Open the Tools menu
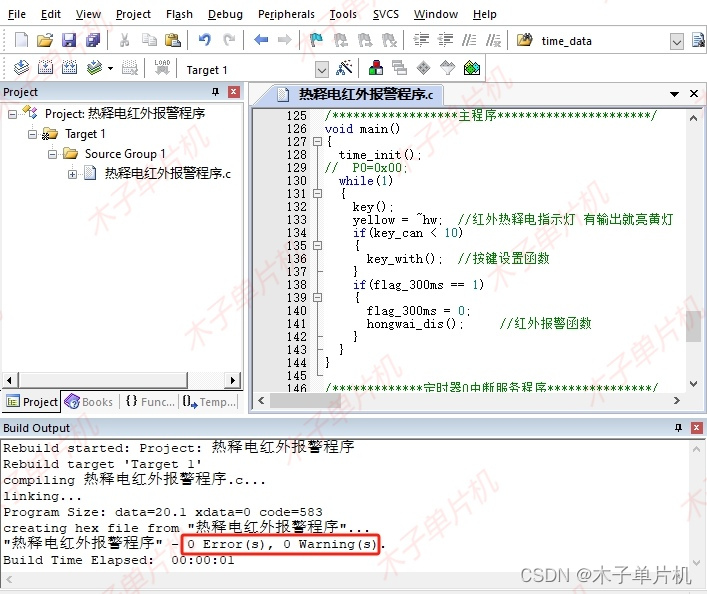 click(x=343, y=14)
